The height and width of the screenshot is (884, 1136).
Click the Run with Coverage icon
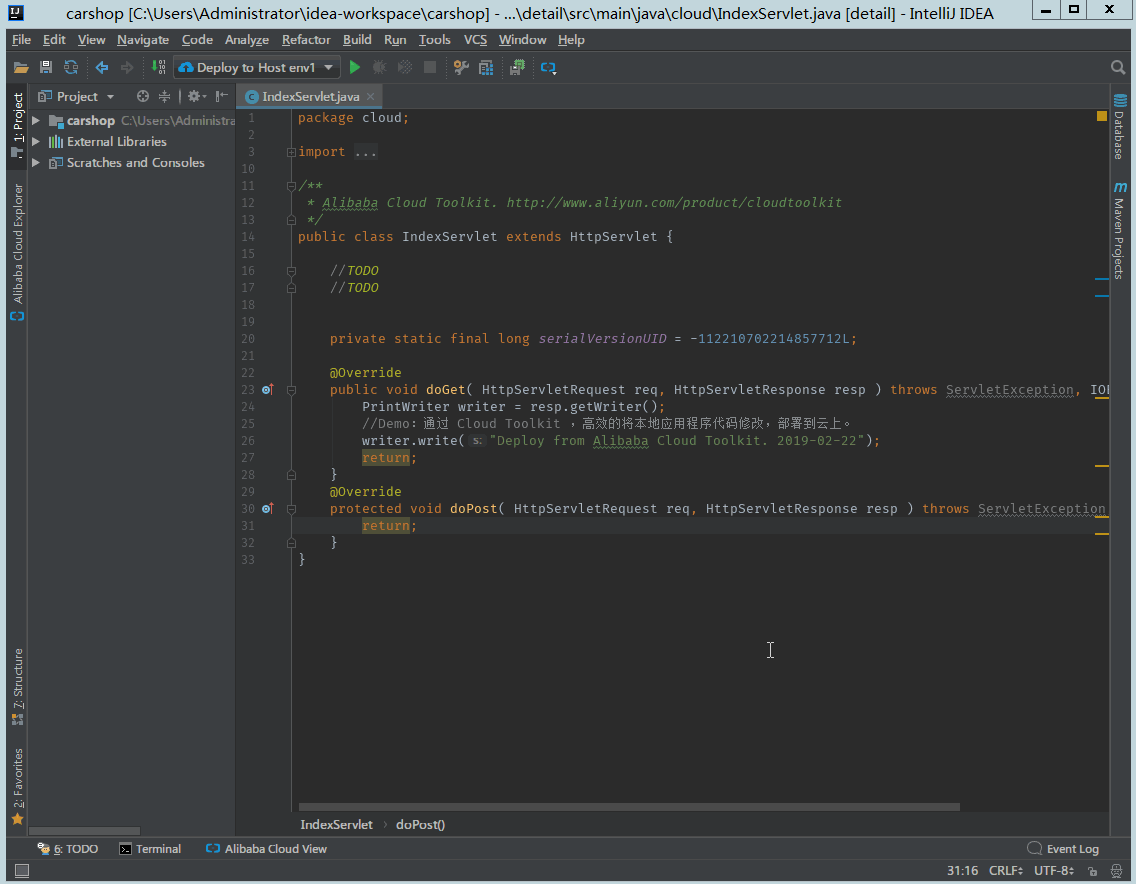tap(405, 67)
